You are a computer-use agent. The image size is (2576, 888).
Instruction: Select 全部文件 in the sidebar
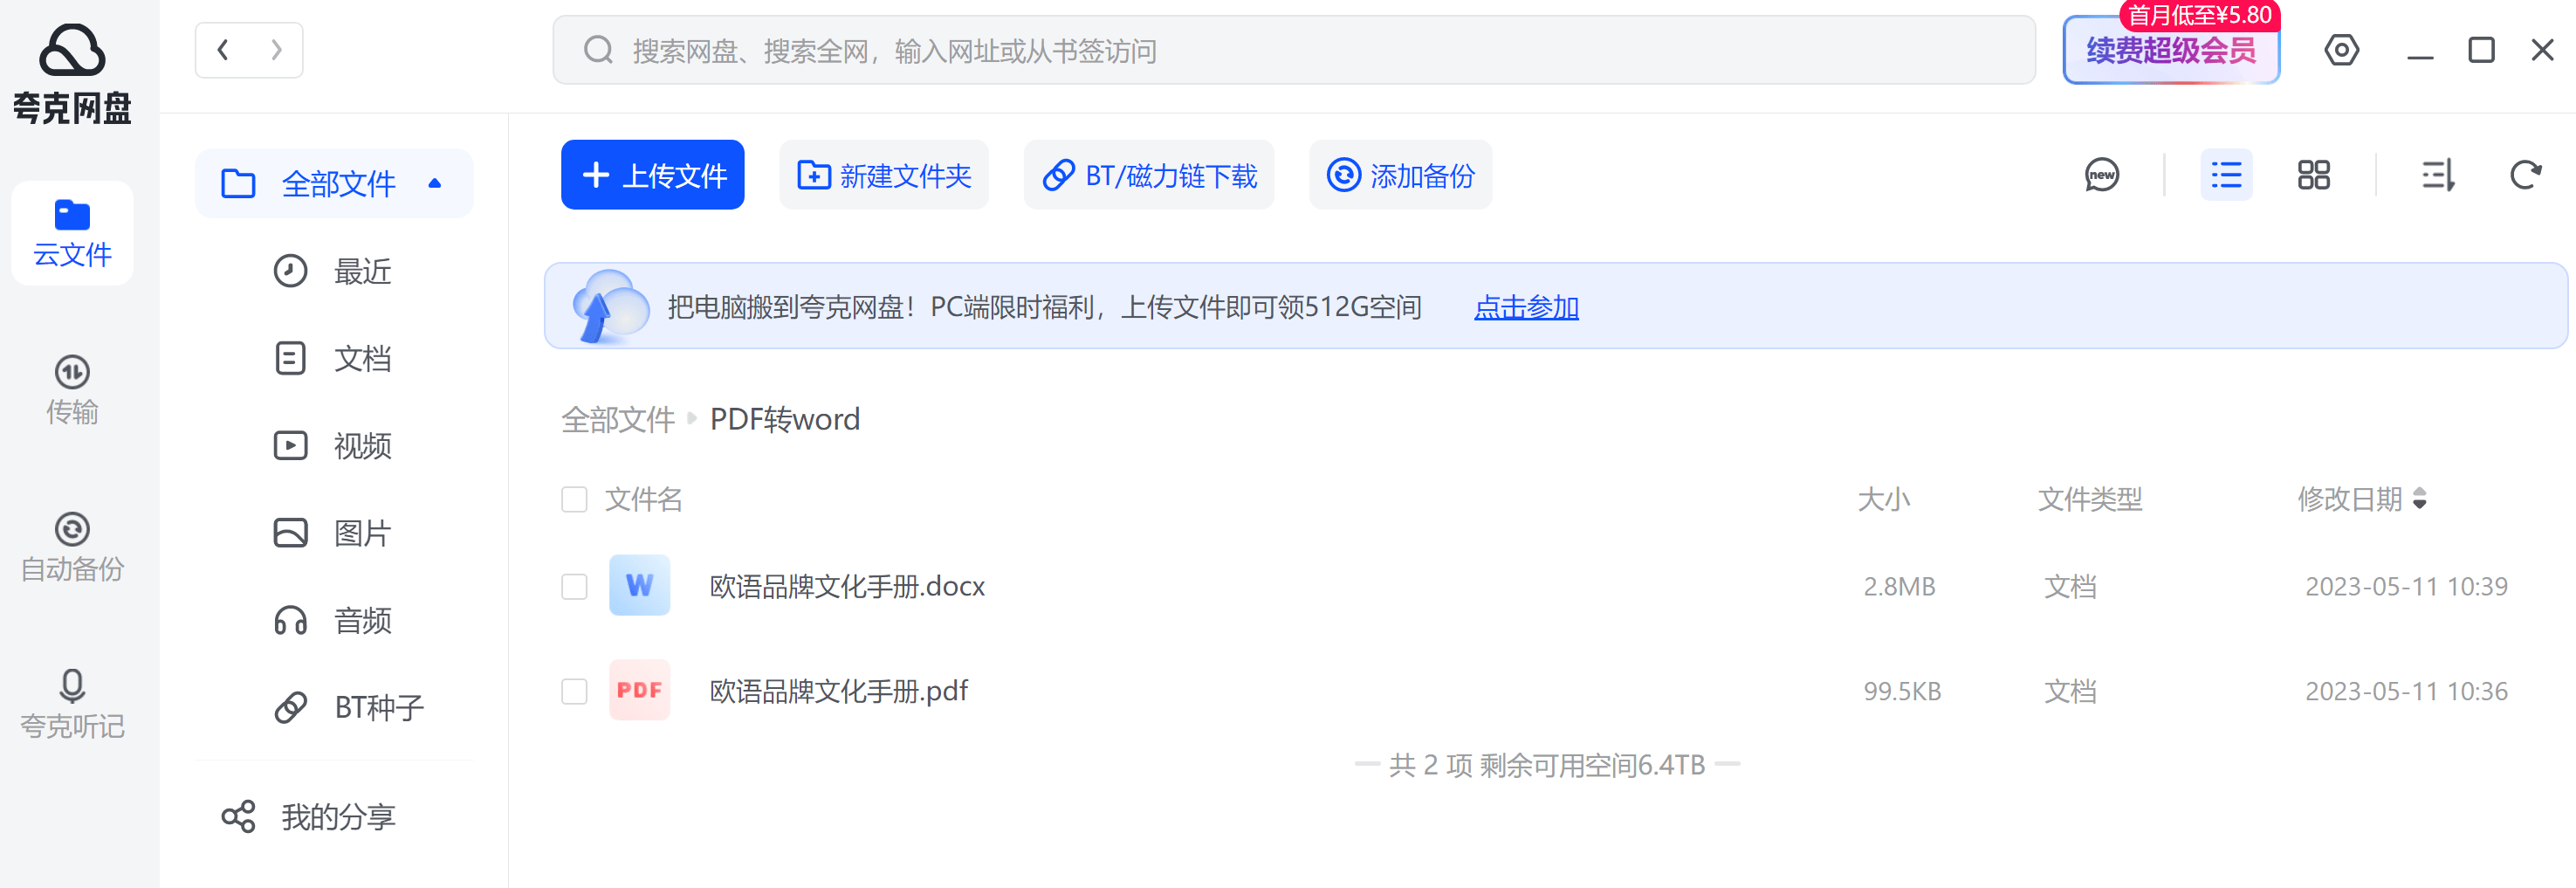click(333, 183)
